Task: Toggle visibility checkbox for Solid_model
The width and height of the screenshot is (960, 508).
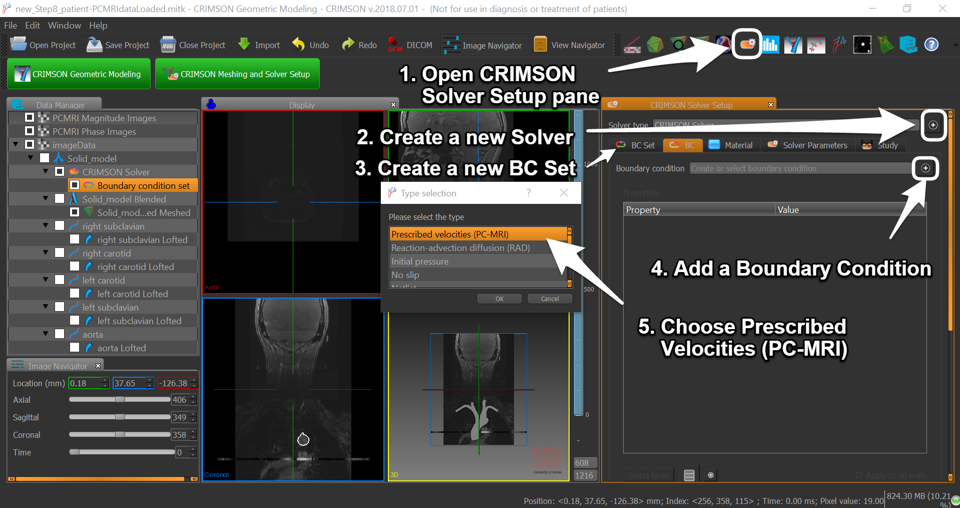Action: [44, 158]
